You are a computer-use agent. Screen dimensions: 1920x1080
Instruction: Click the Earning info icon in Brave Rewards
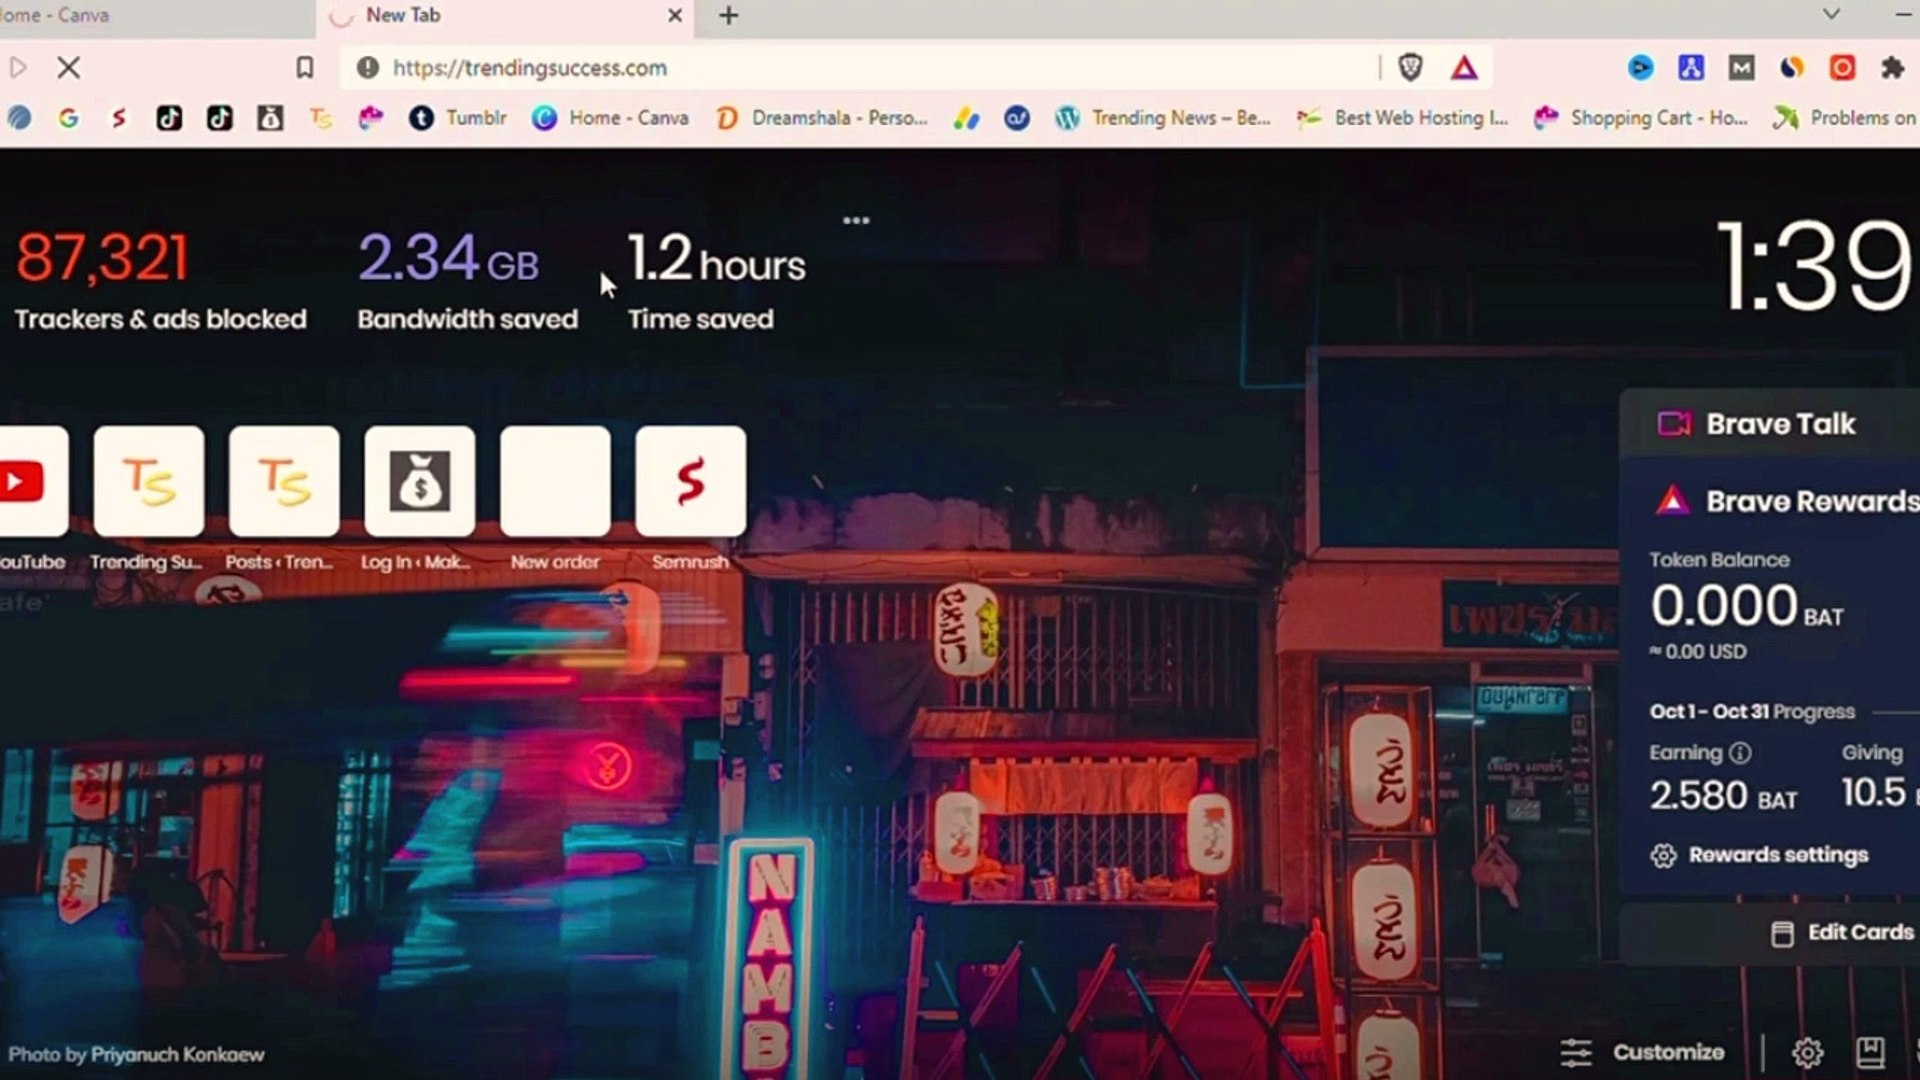1739,752
